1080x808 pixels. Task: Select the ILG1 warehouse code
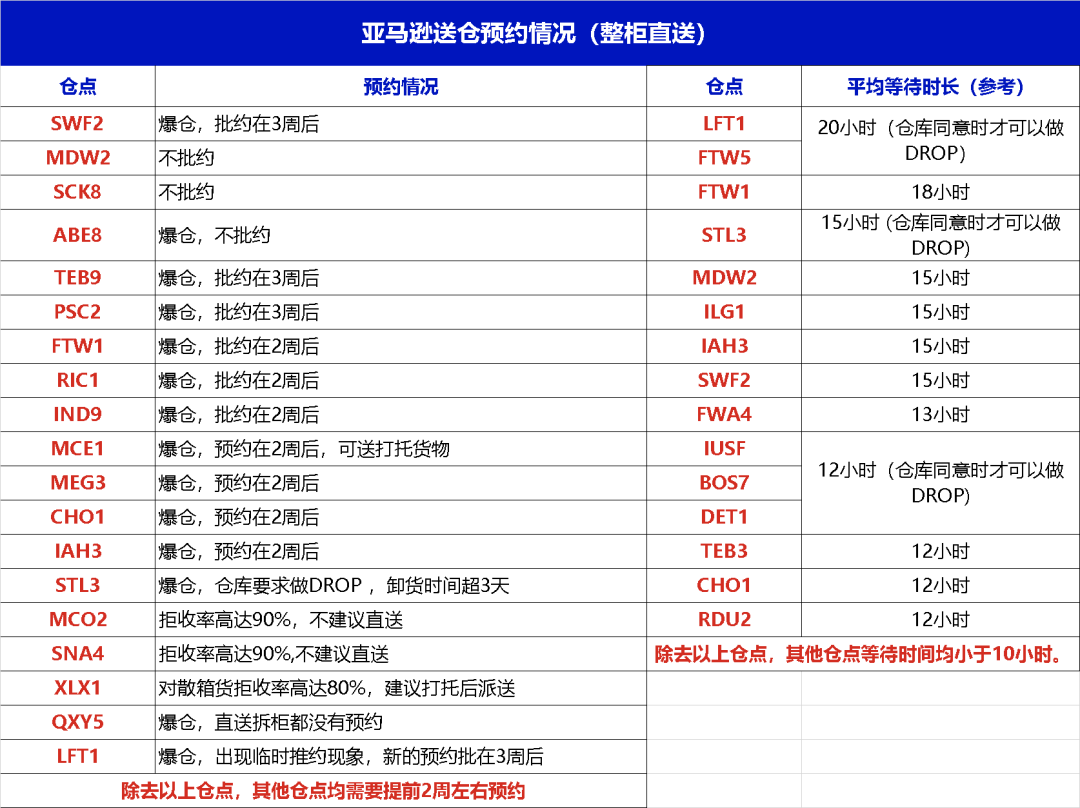724,312
